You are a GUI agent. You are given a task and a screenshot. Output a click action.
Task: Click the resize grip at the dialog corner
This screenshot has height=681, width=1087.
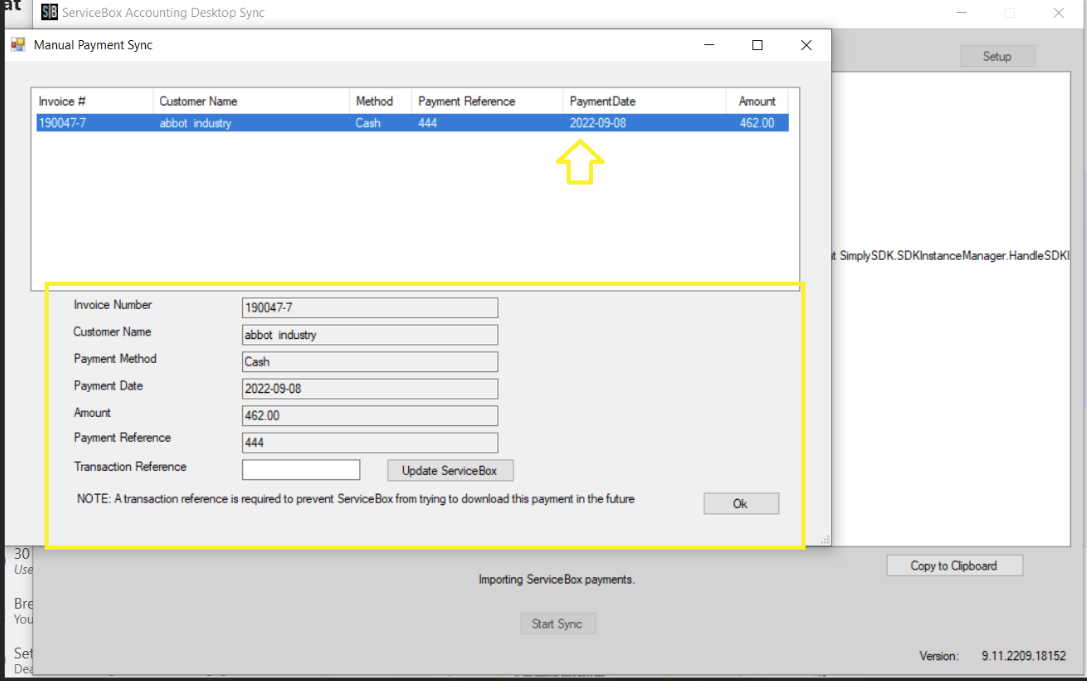point(825,540)
